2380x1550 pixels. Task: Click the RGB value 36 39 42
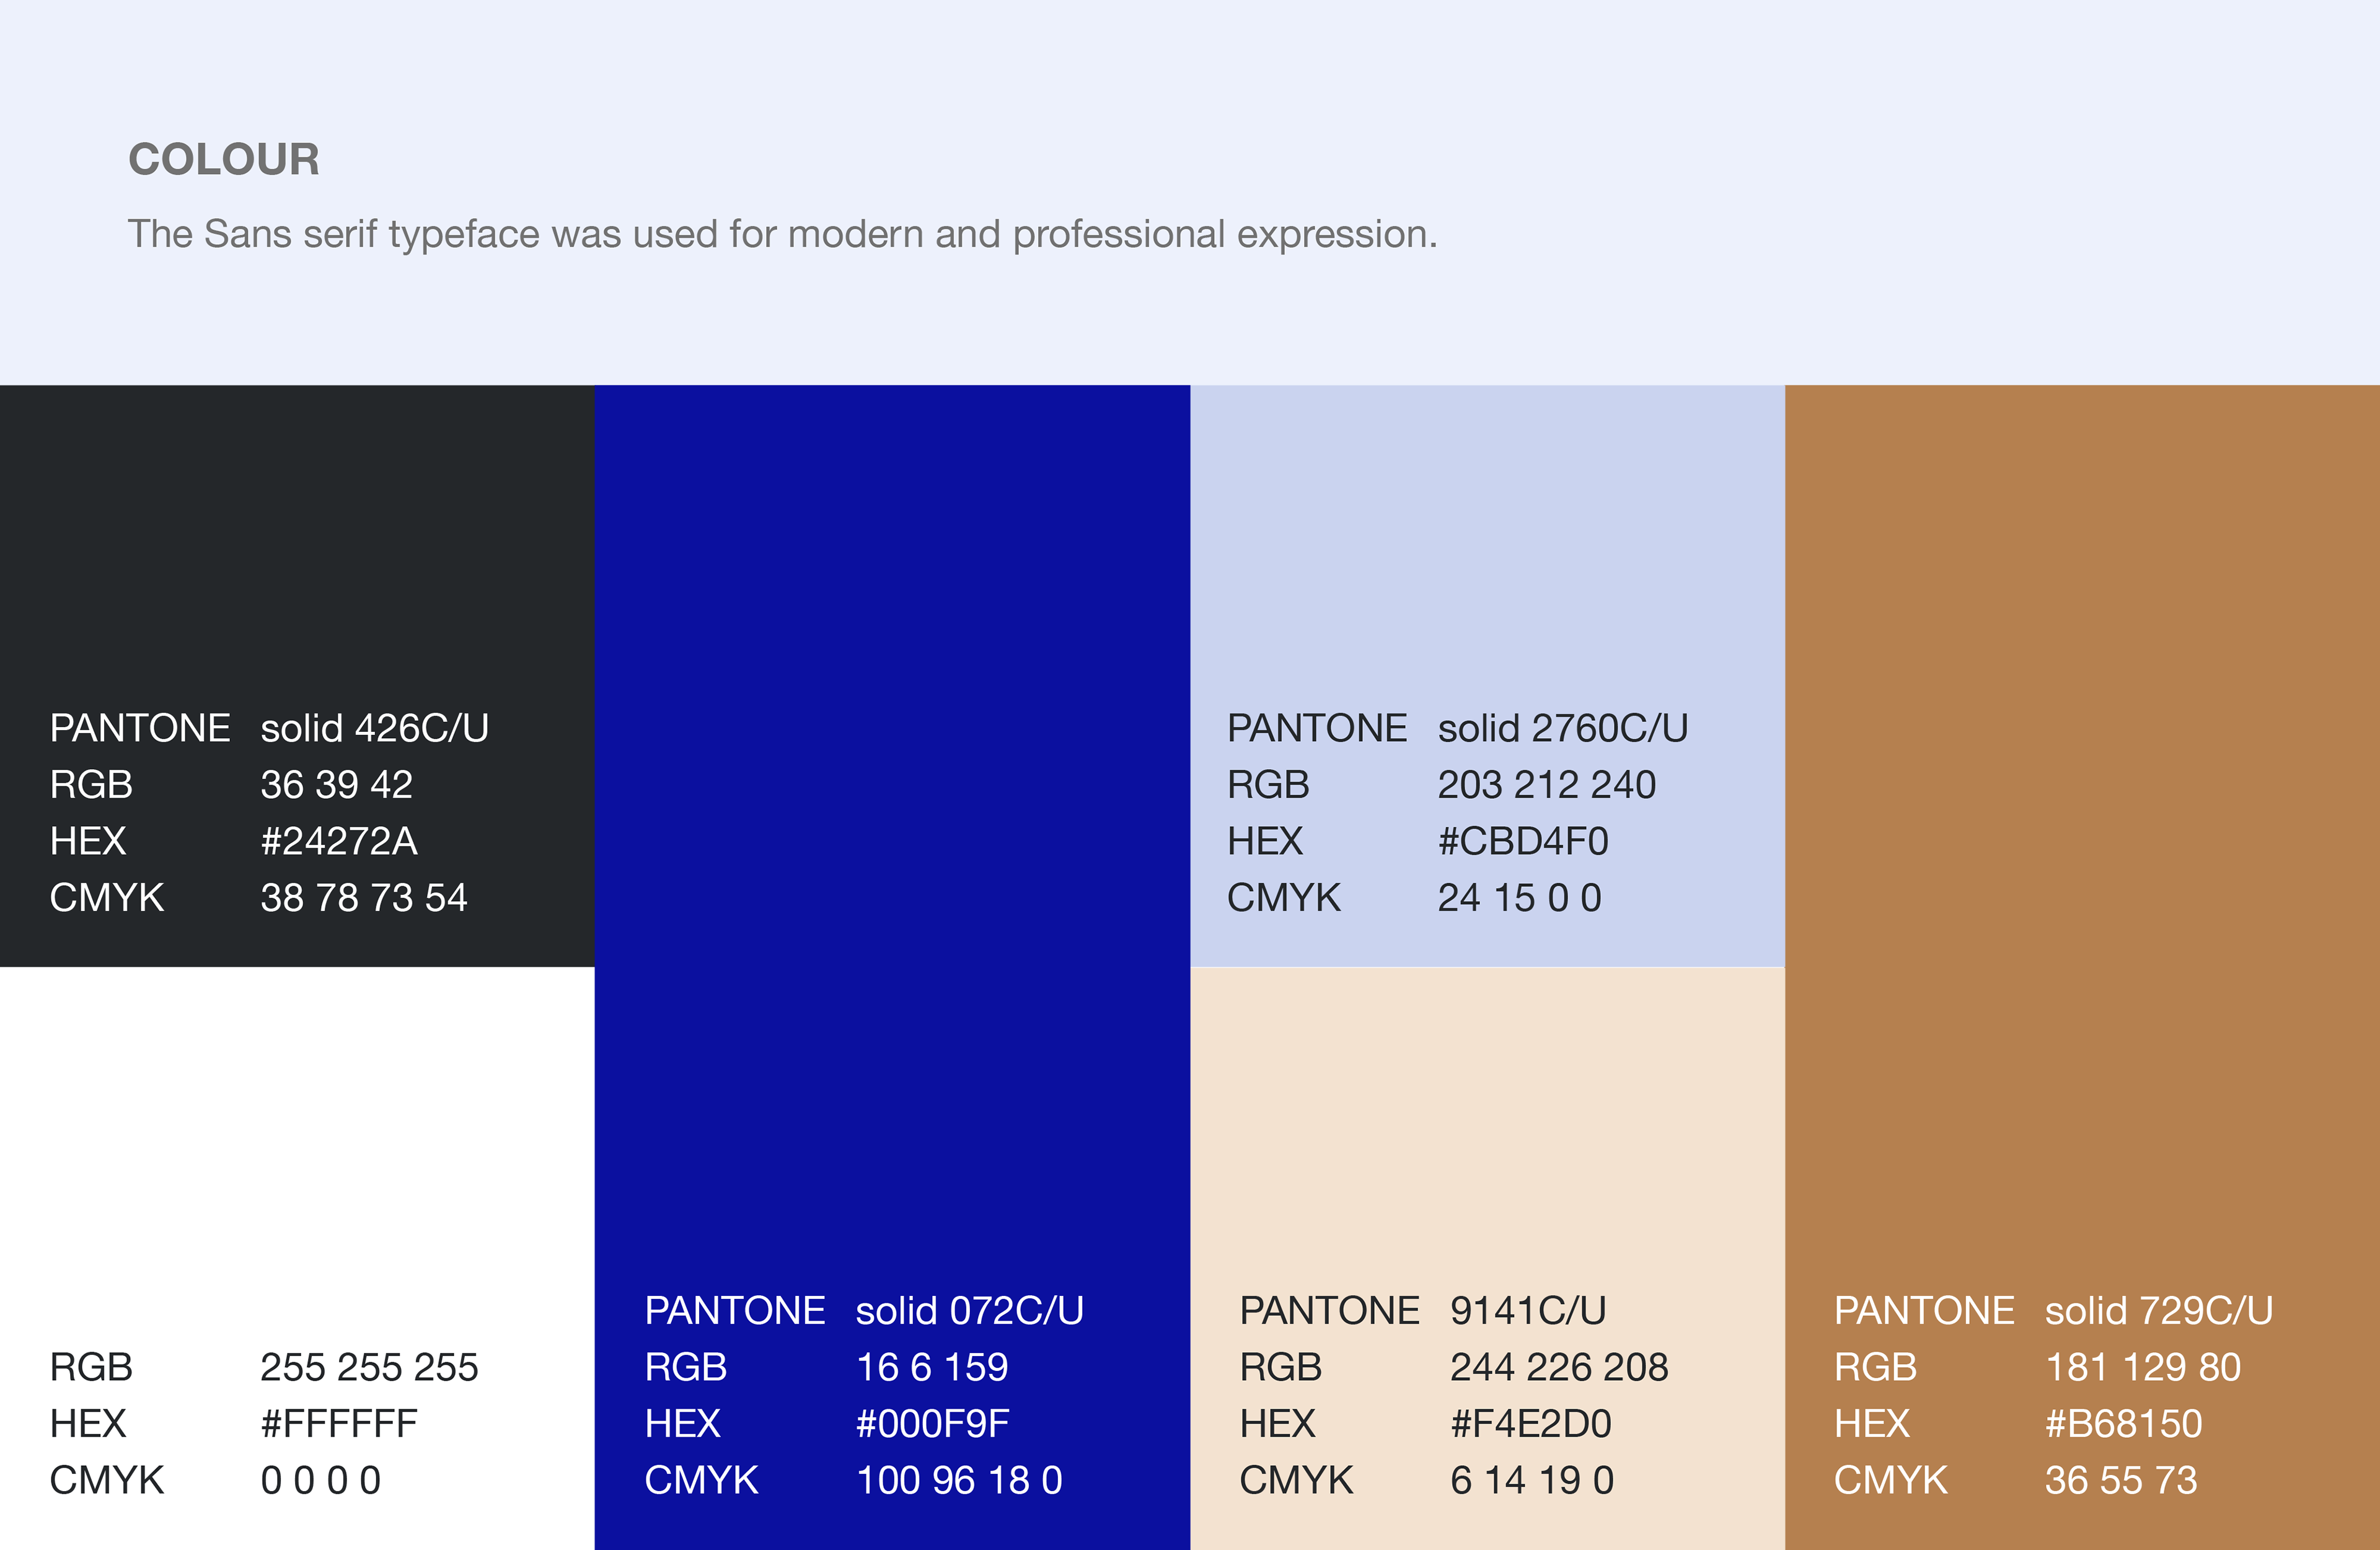(336, 785)
